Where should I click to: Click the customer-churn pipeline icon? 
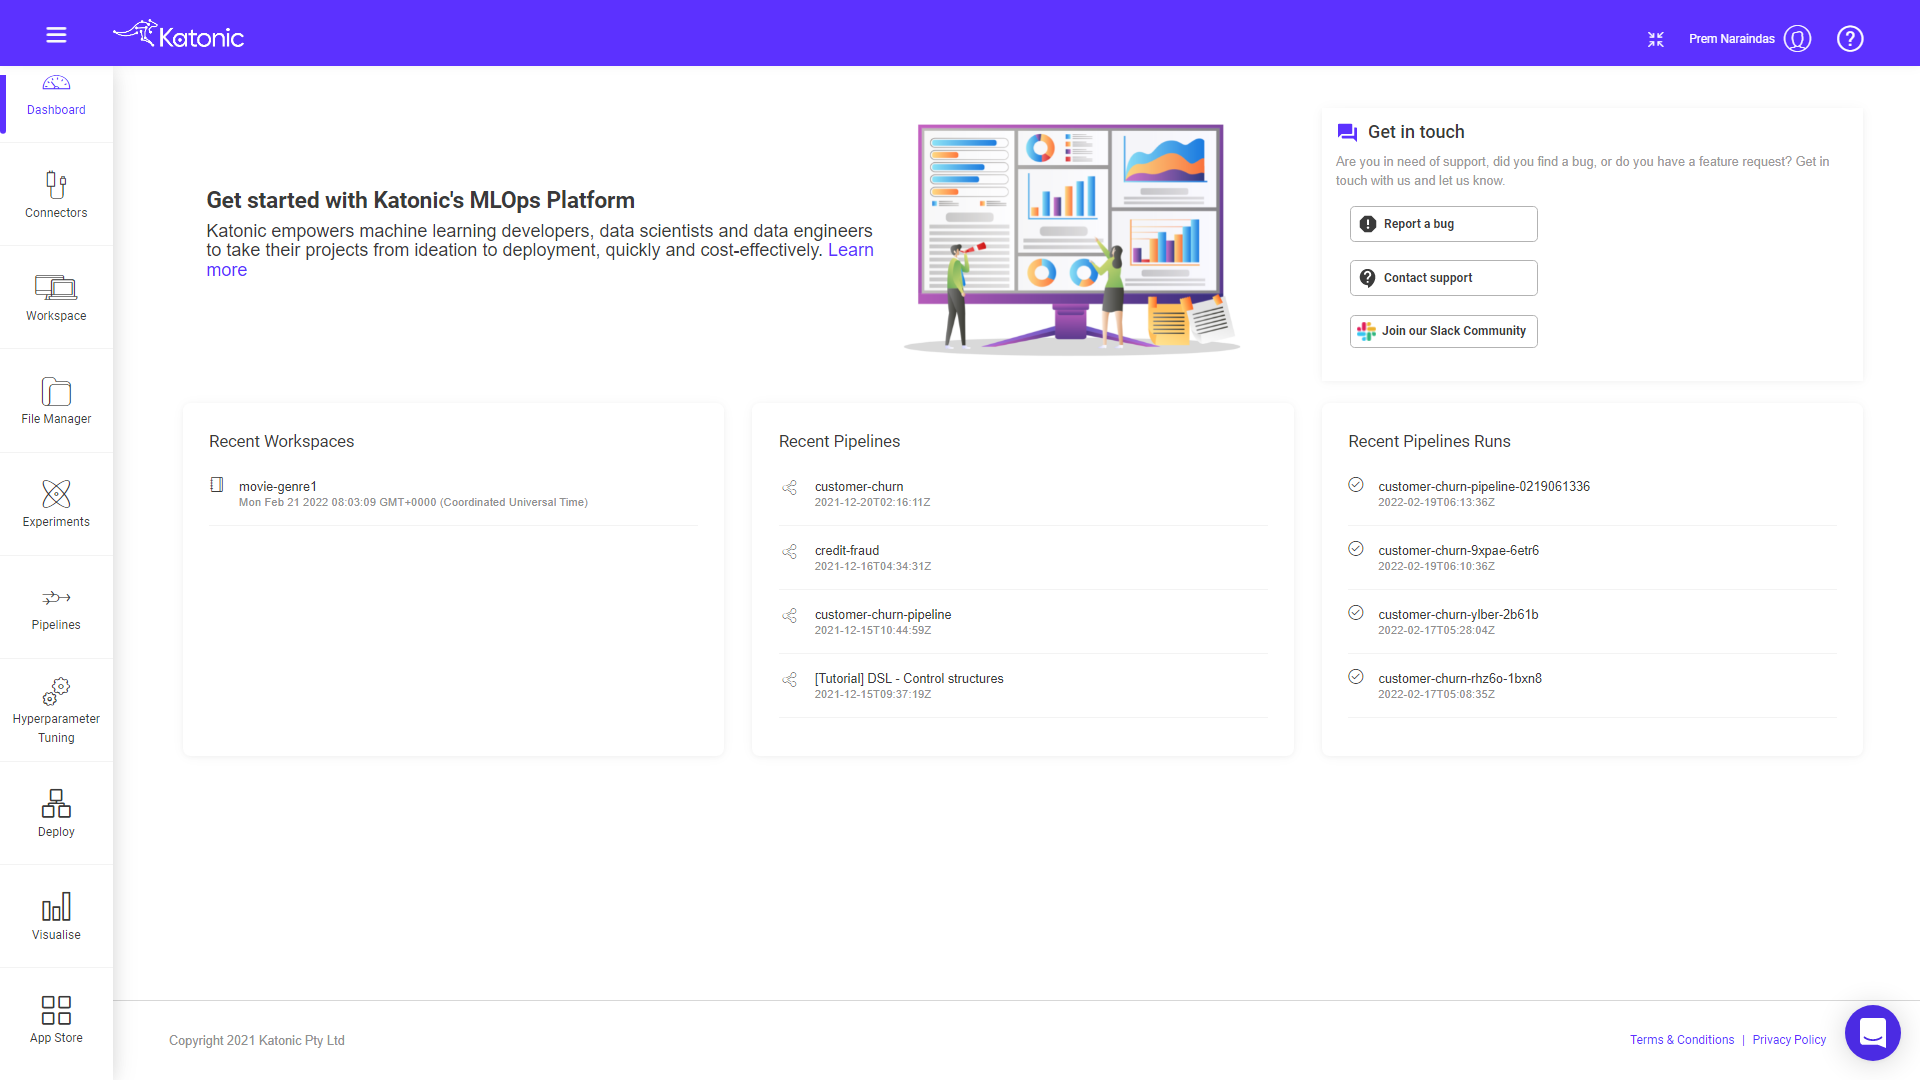pos(790,488)
